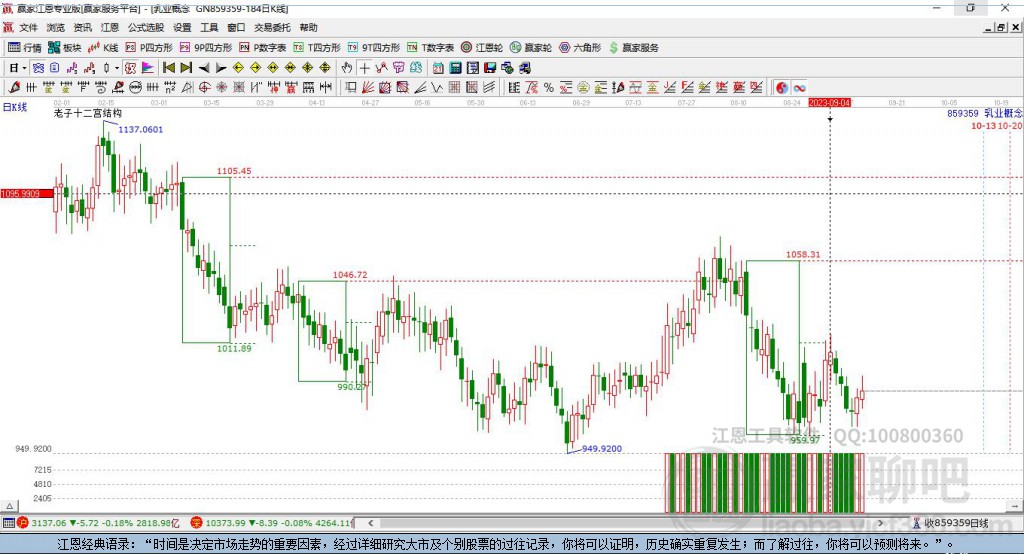Select the hand pan tool
Viewport: 1024px width, 554px height.
pyautogui.click(x=347, y=68)
